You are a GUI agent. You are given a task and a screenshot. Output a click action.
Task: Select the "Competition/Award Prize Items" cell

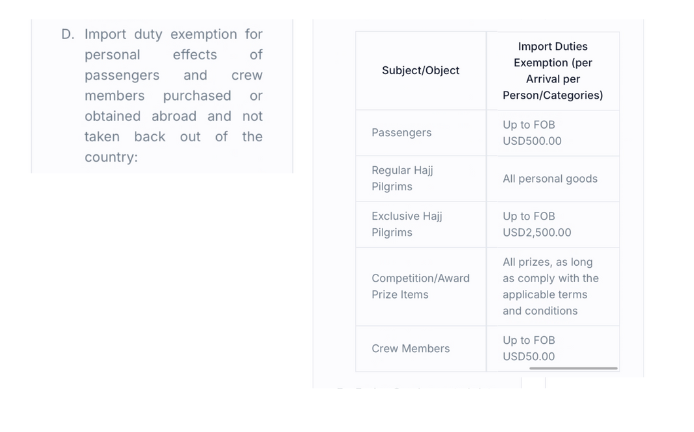coord(420,287)
